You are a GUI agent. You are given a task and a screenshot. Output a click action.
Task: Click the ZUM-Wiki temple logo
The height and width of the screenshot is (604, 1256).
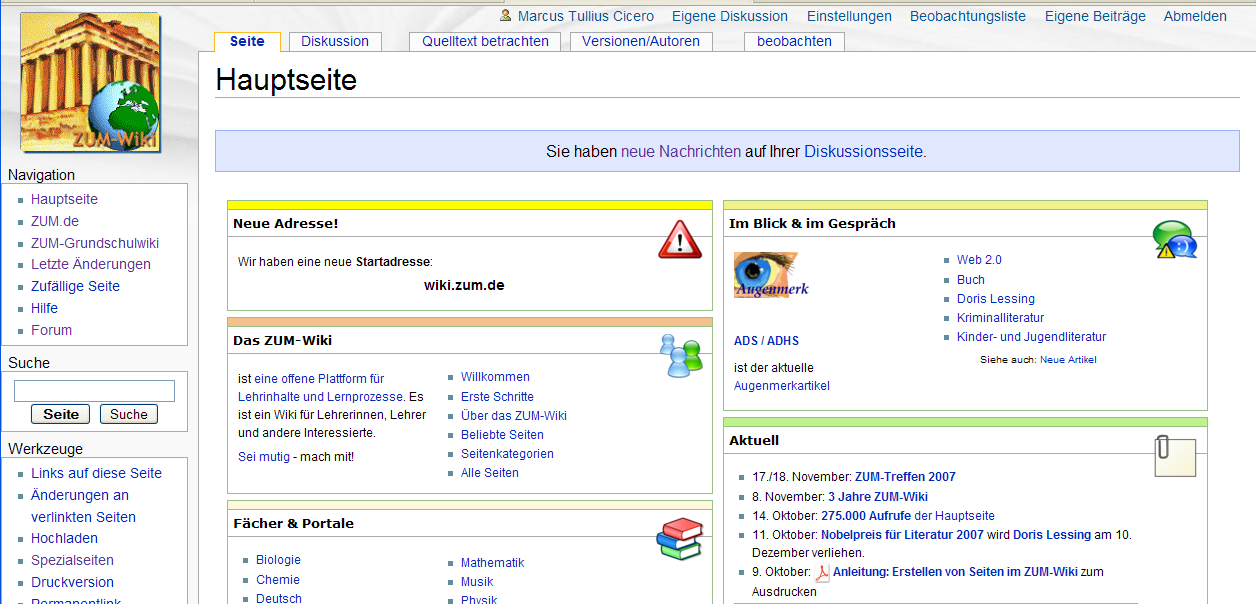(90, 83)
